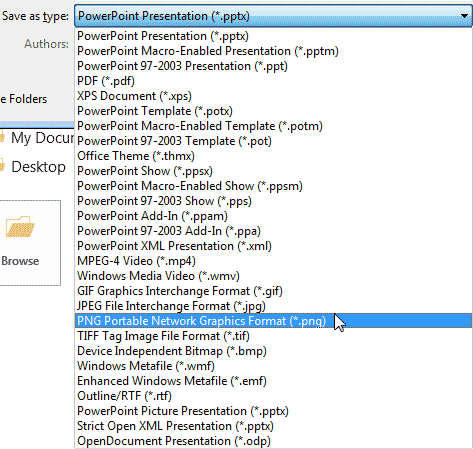Screen dimensions: 473x449
Task: Select PowerPoint Macro-Enabled Show (*.ppsm)
Action: click(x=273, y=186)
